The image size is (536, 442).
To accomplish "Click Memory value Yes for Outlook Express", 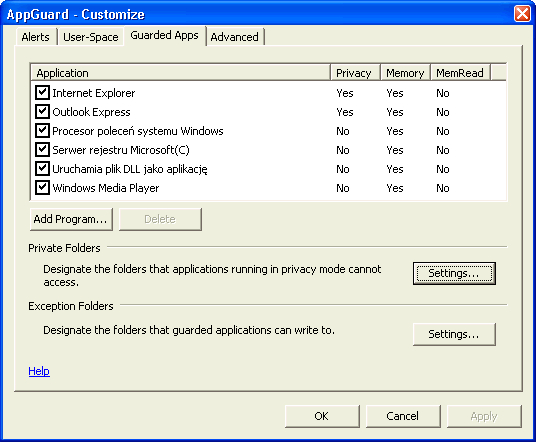I will coord(395,112).
